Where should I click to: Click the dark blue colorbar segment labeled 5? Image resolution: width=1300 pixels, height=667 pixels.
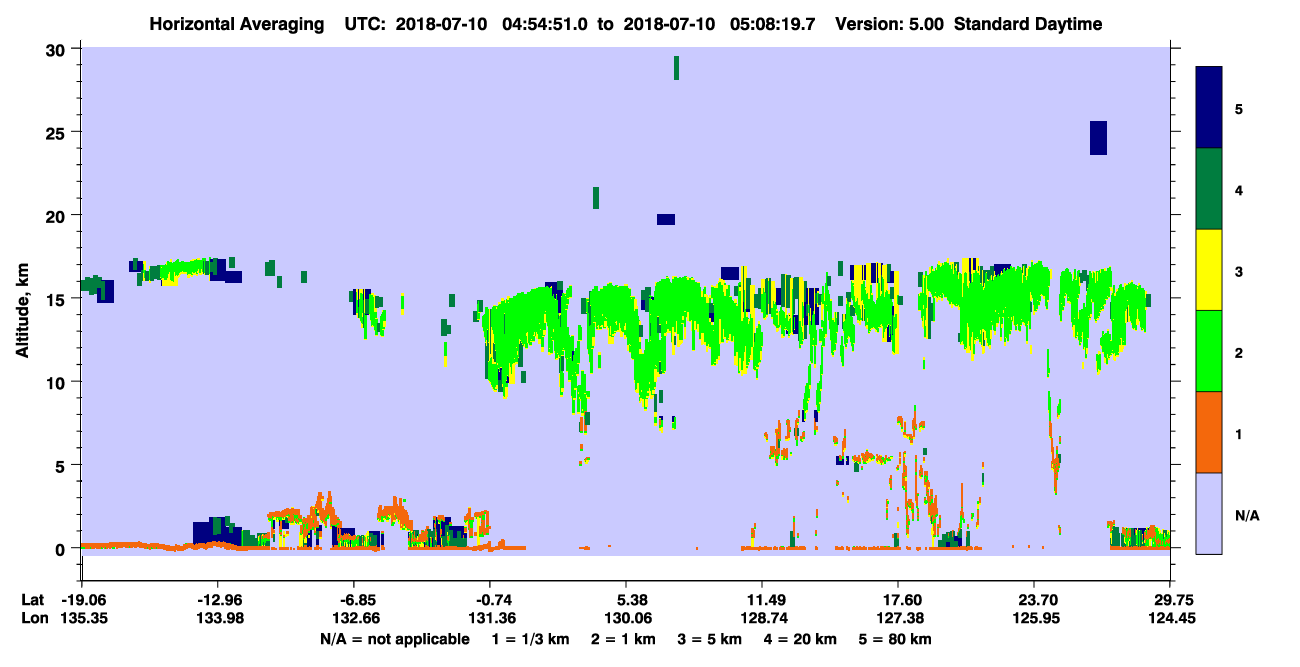coord(1209,108)
